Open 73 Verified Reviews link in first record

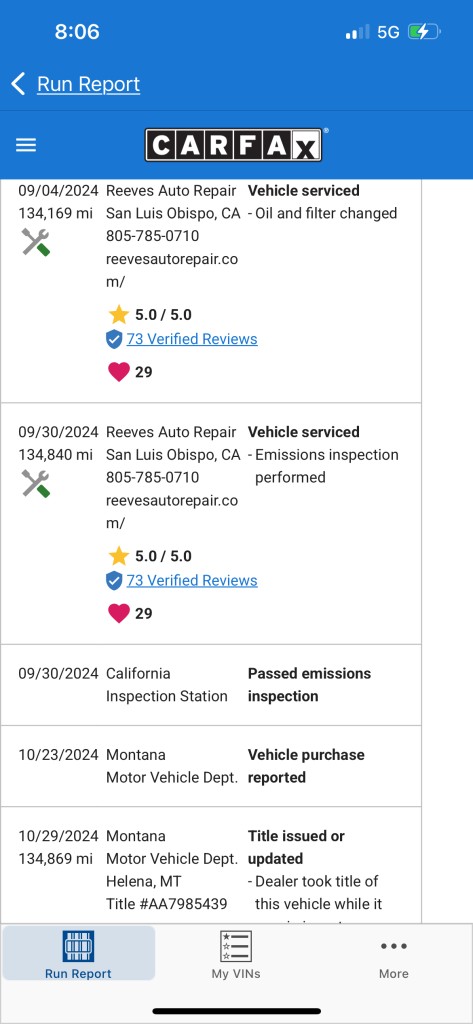(192, 339)
